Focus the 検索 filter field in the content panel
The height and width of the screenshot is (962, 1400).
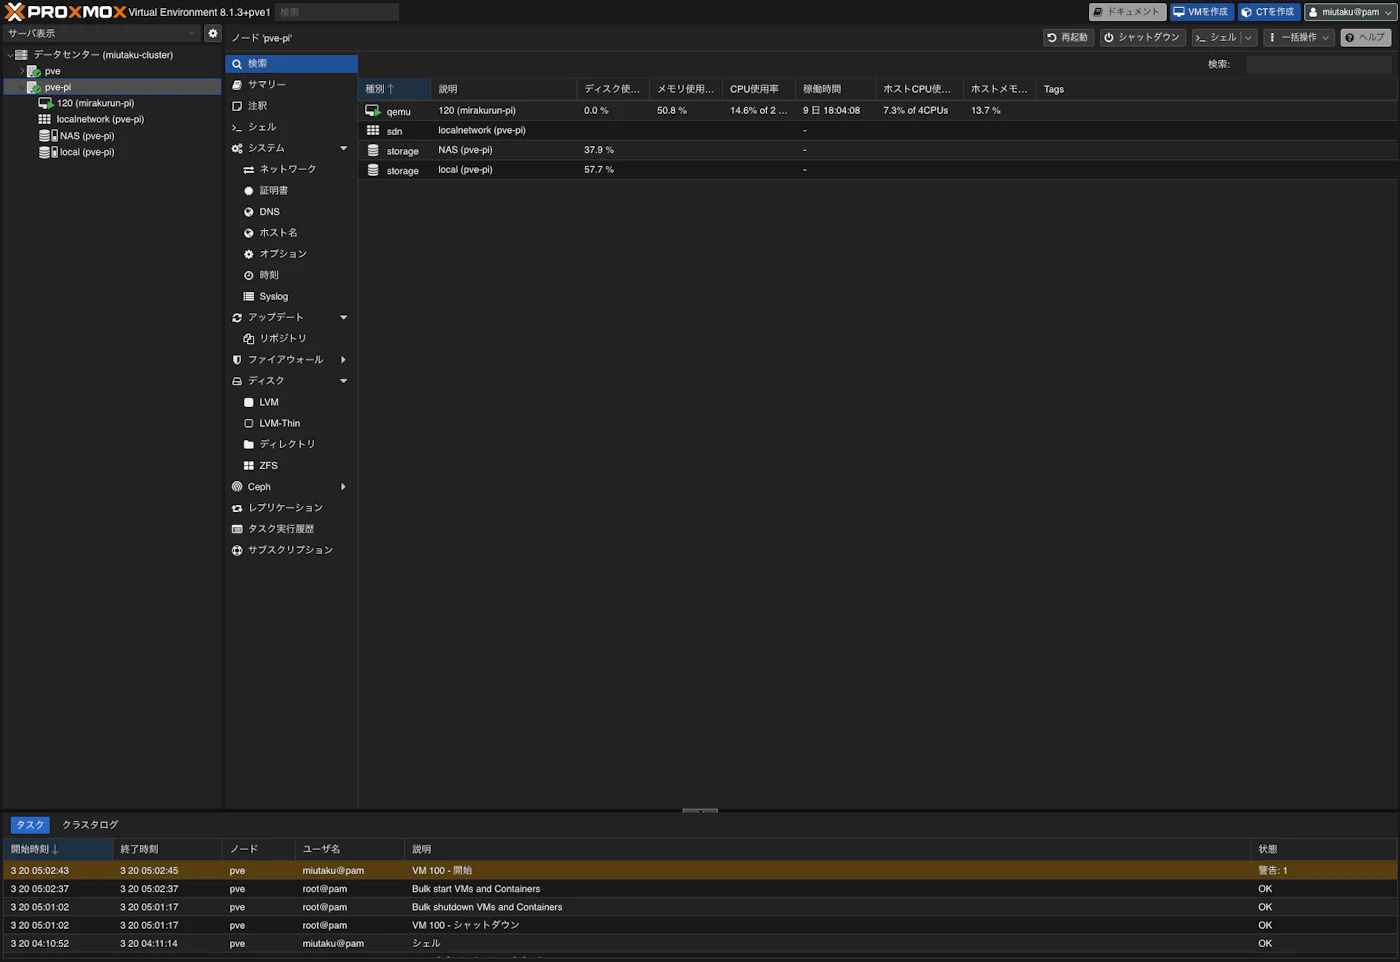pyautogui.click(x=1318, y=64)
